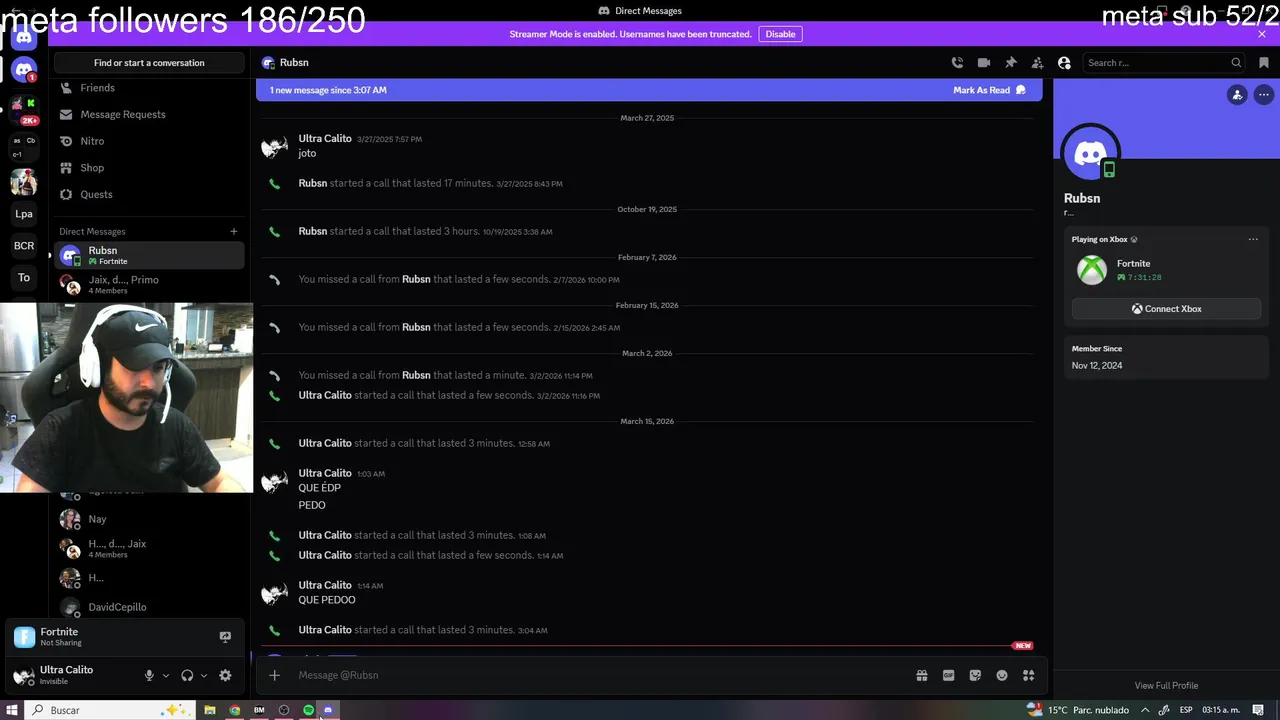Show hidden system tray icons
Image resolution: width=1280 pixels, height=720 pixels.
point(1145,710)
